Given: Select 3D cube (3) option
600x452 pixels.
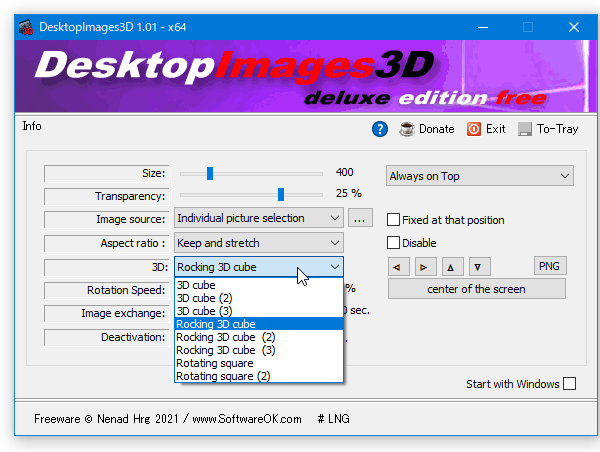Looking at the screenshot, I should pyautogui.click(x=259, y=311).
